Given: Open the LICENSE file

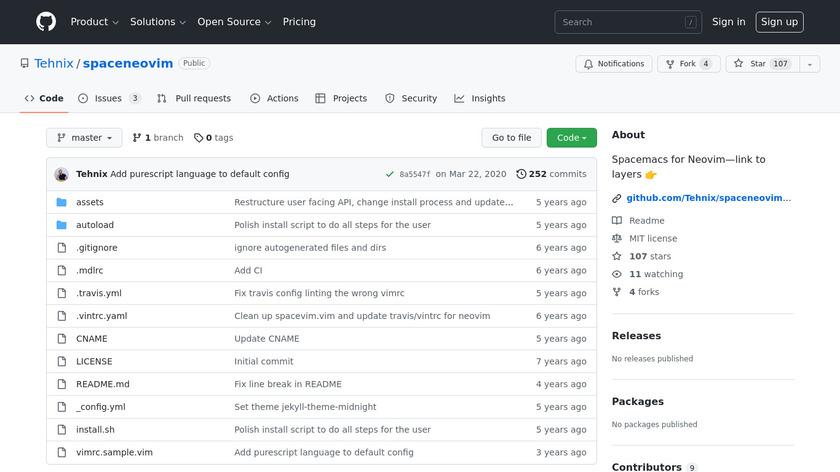Looking at the screenshot, I should coord(94,362).
